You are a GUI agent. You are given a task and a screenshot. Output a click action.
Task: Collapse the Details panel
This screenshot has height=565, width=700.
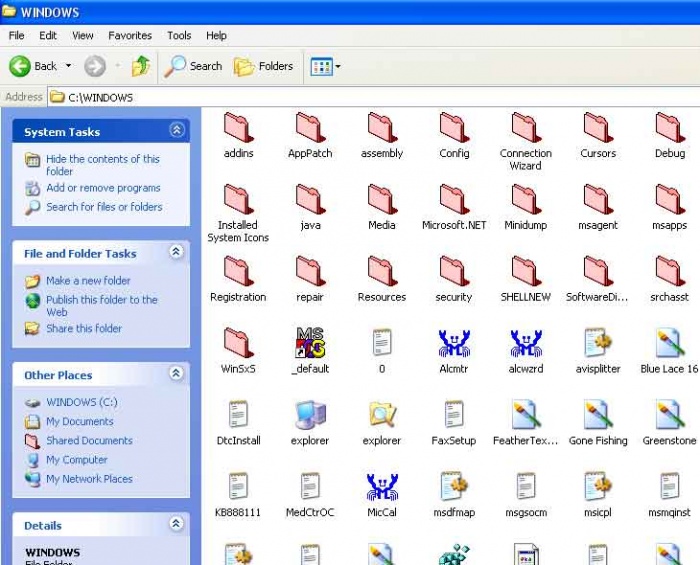tap(176, 523)
